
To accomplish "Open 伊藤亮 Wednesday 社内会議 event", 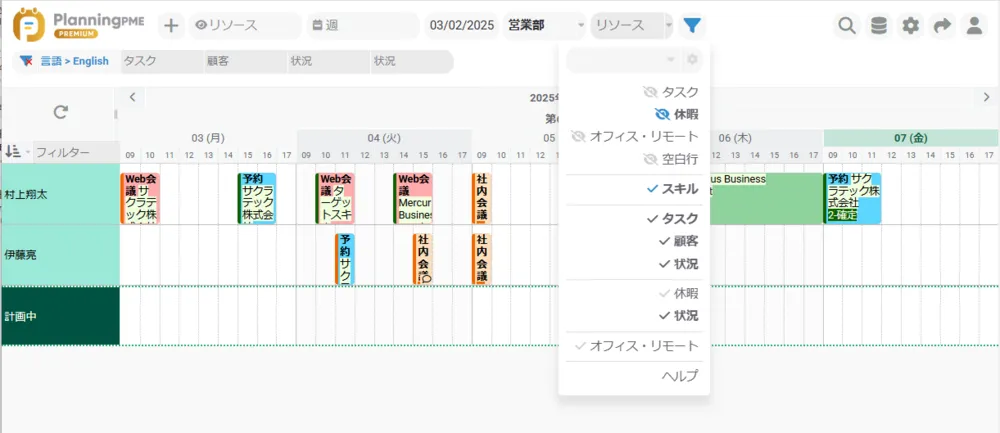I will coord(482,259).
